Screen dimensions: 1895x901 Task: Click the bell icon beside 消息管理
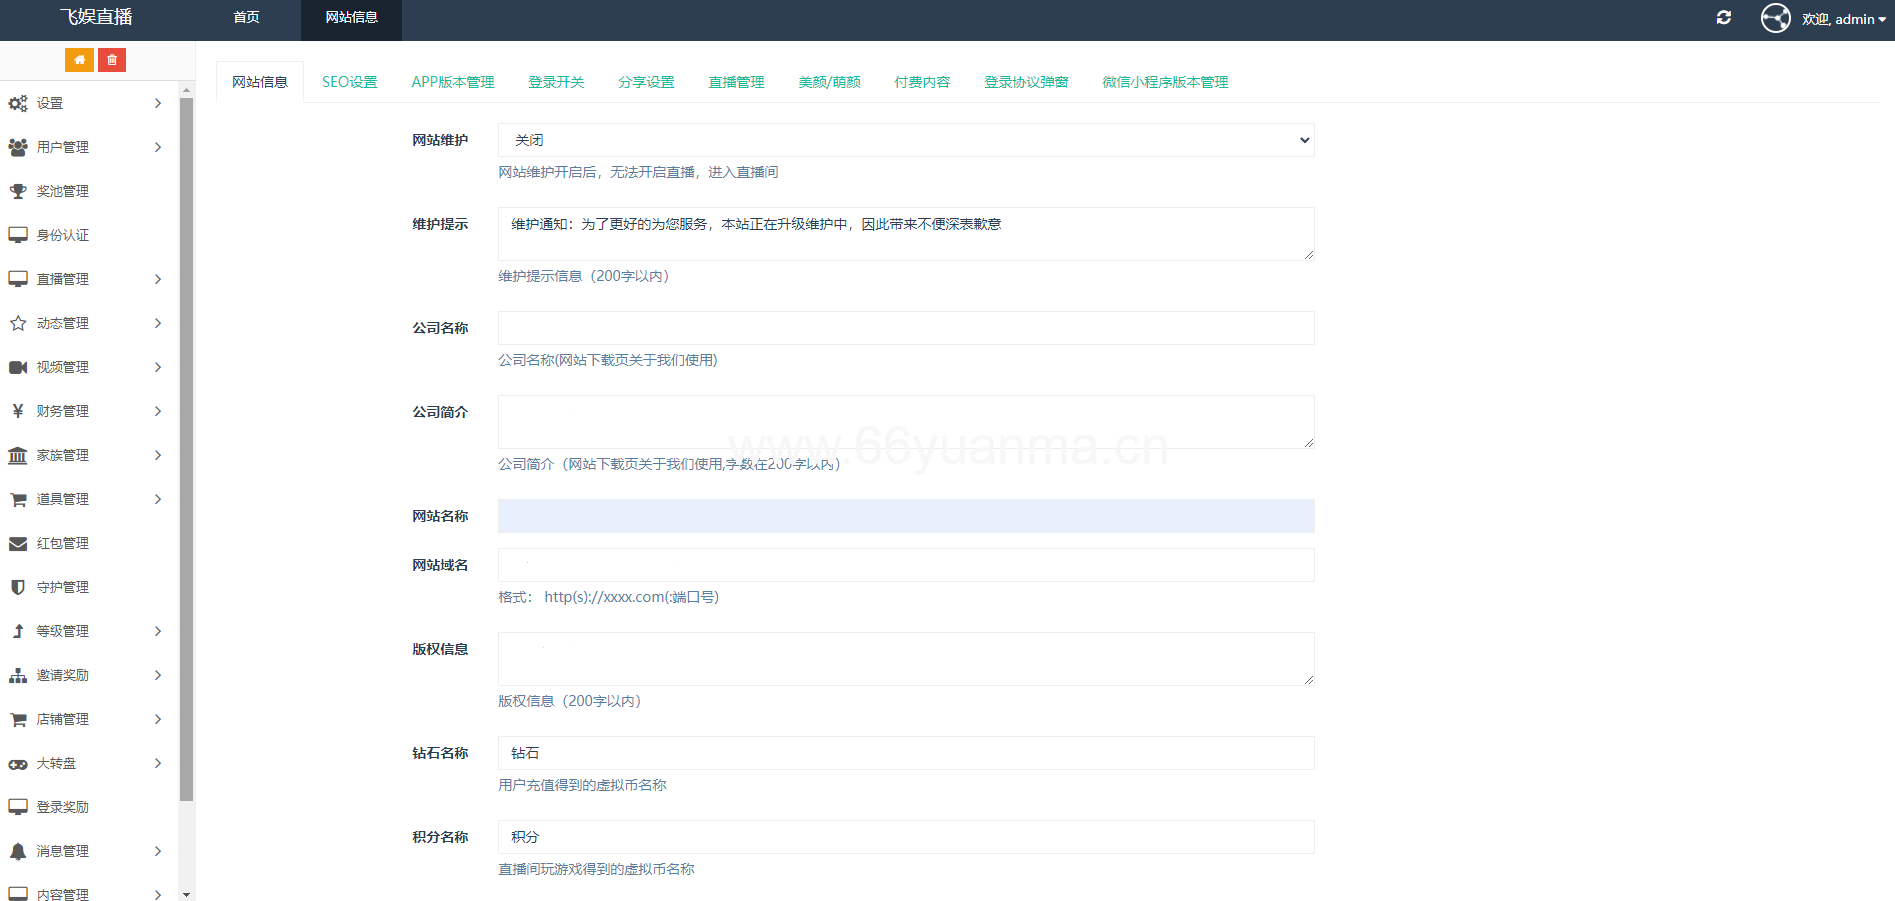coord(18,851)
